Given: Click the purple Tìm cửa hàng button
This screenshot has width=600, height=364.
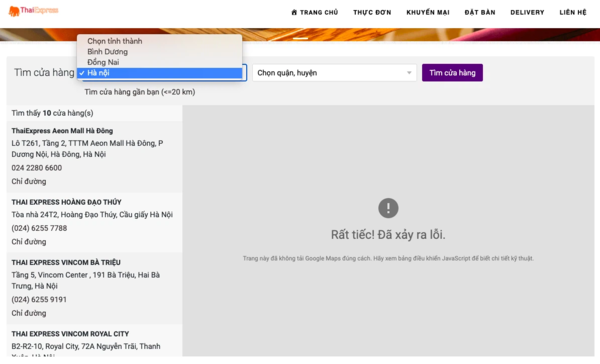Looking at the screenshot, I should click(452, 73).
